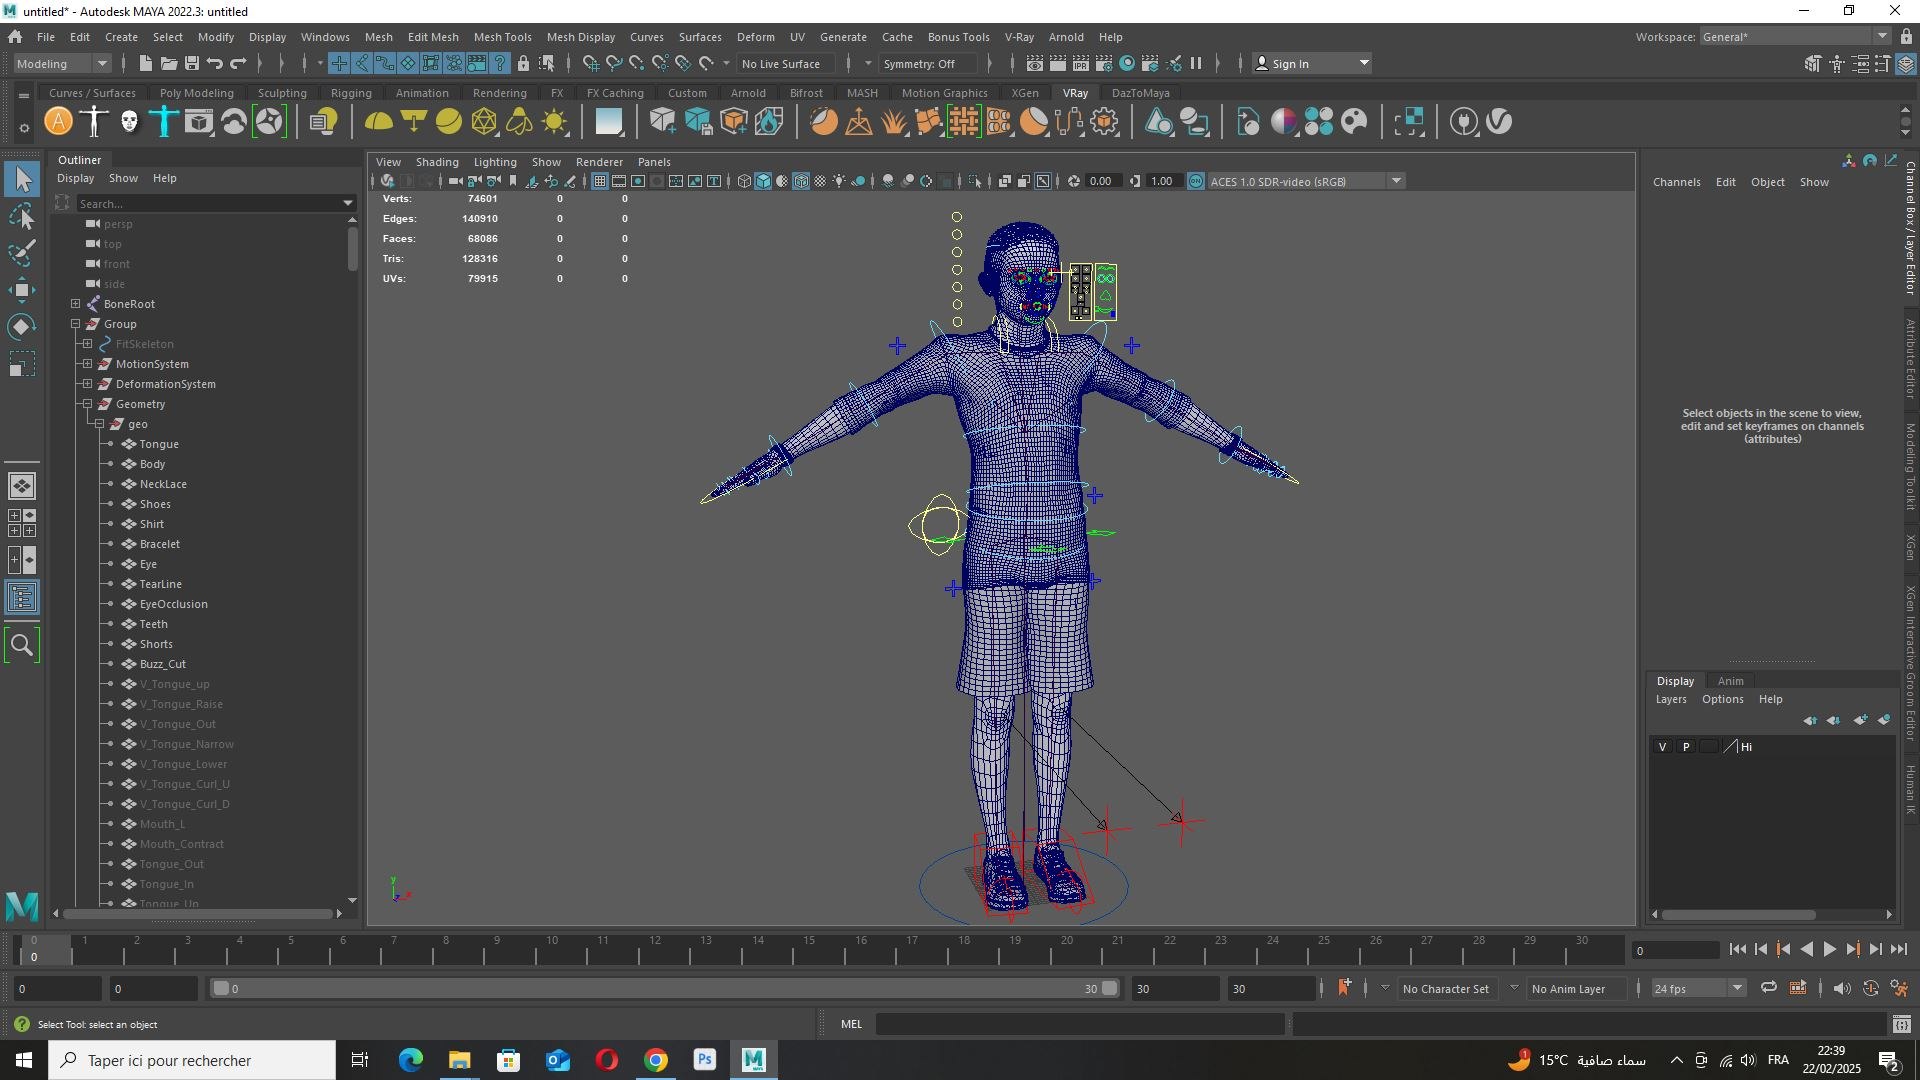The height and width of the screenshot is (1080, 1920).
Task: Click go to start of playback
Action: click(1738, 951)
